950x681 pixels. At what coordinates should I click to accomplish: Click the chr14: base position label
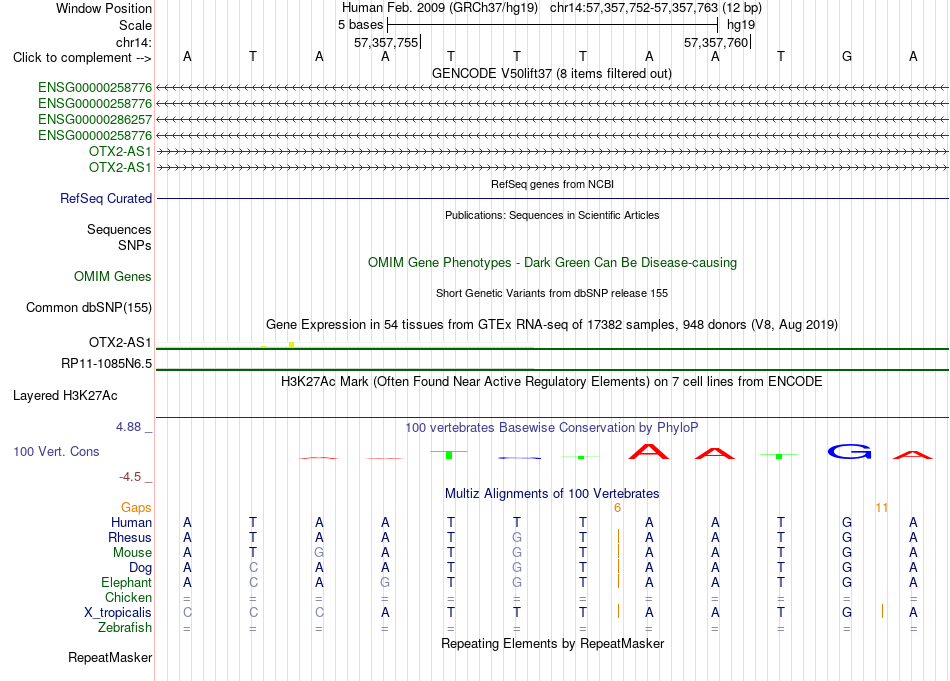tap(133, 42)
